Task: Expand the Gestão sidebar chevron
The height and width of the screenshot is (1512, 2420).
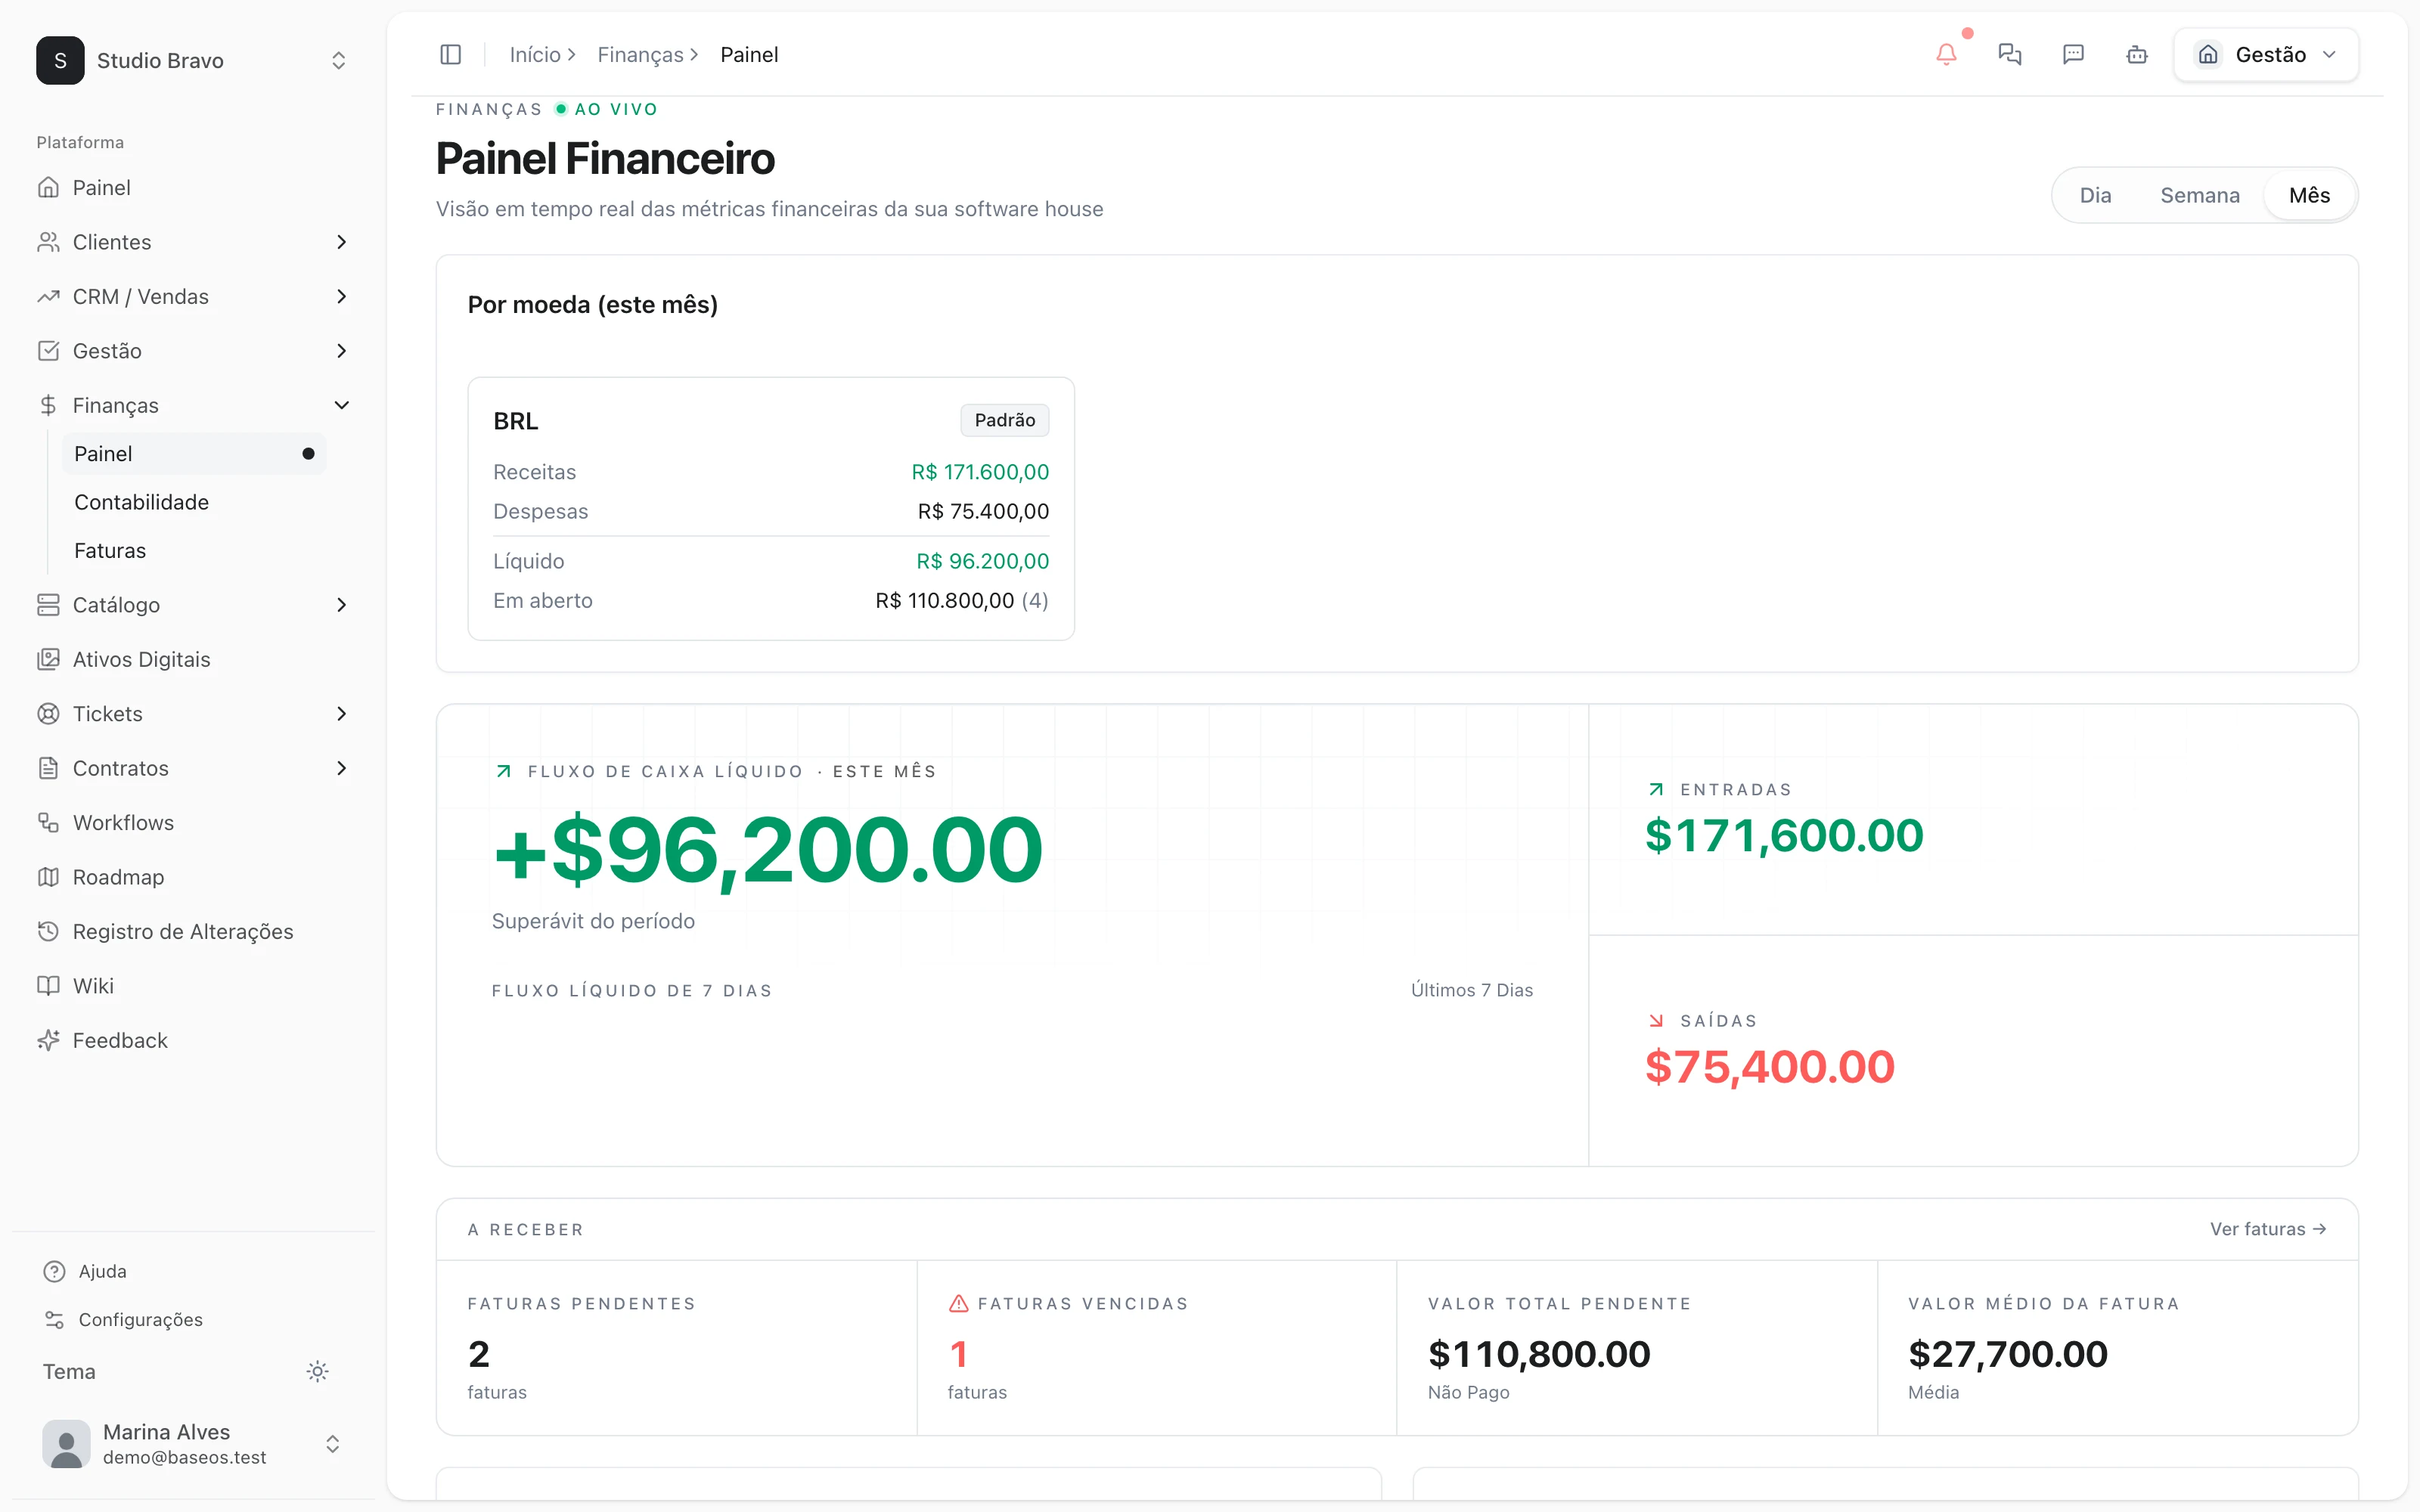Action: 341,351
